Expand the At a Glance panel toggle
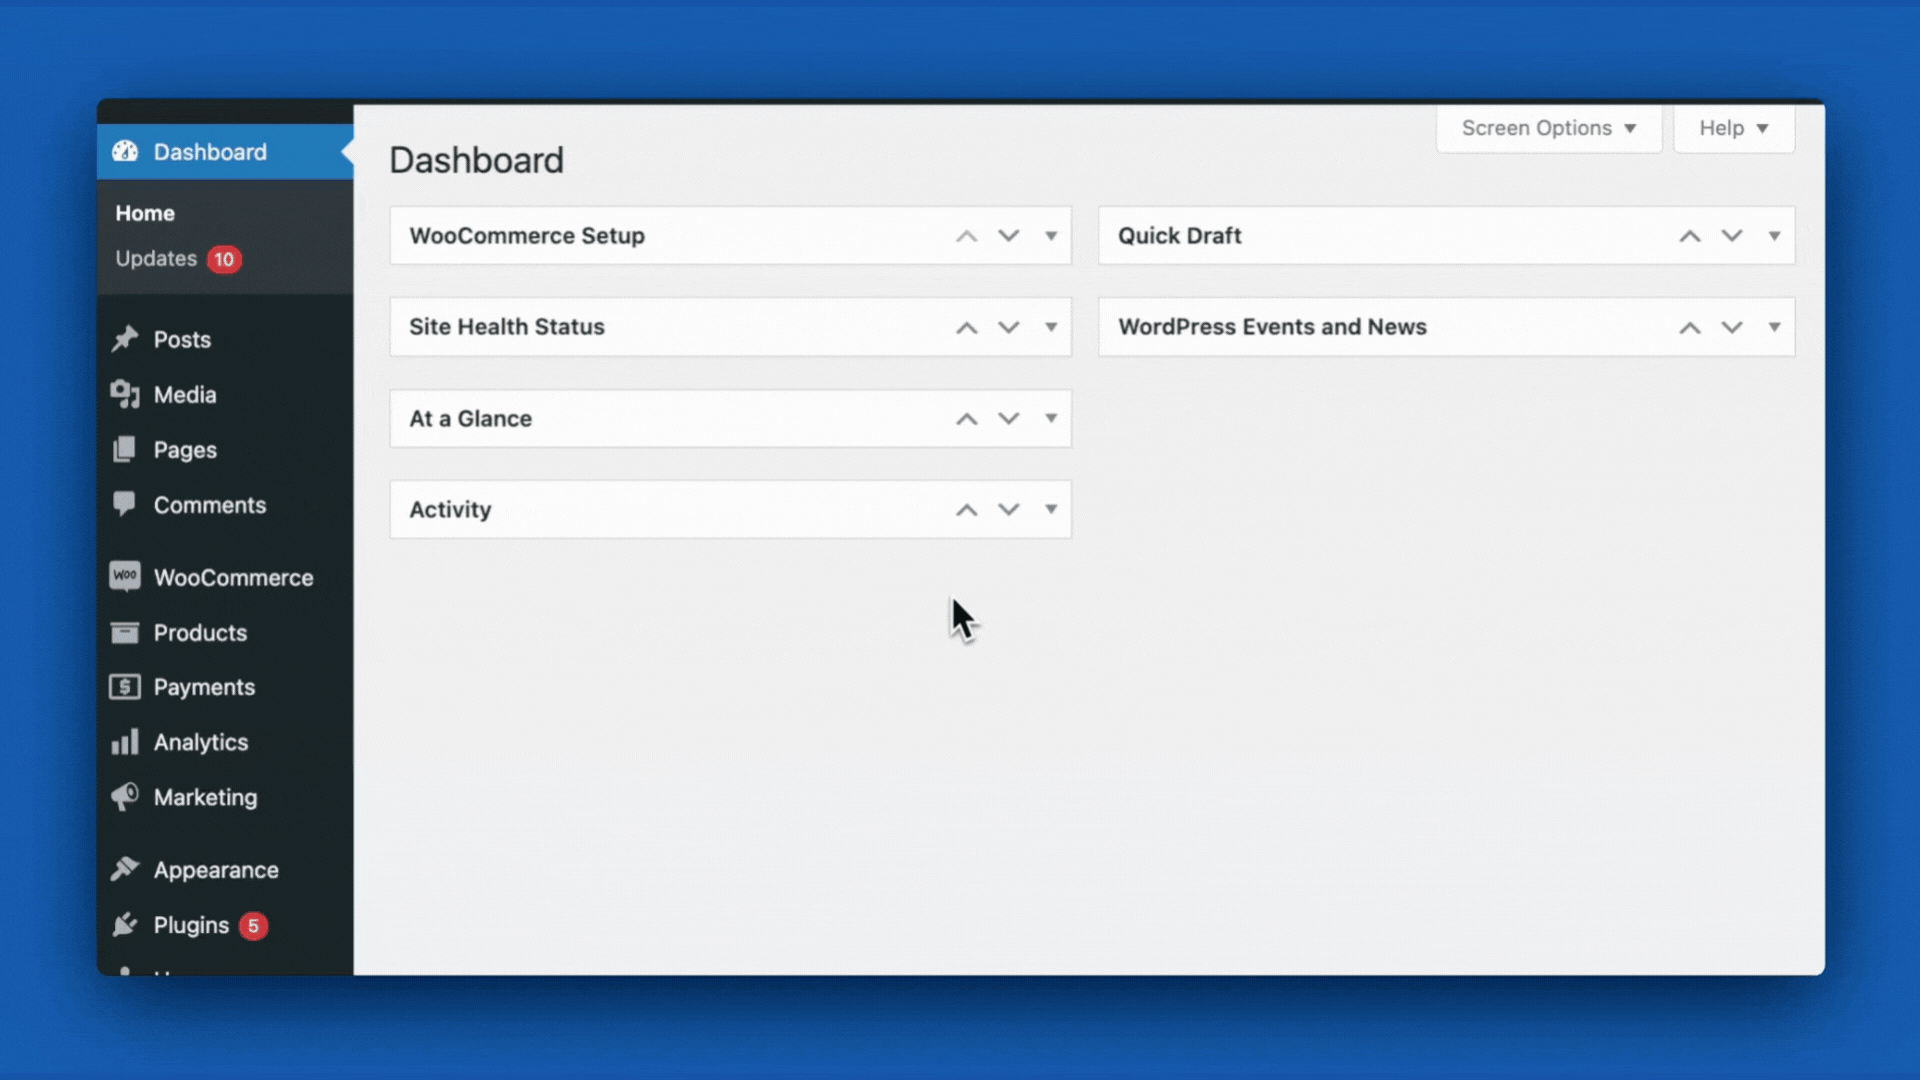1920x1080 pixels. pos(1051,418)
